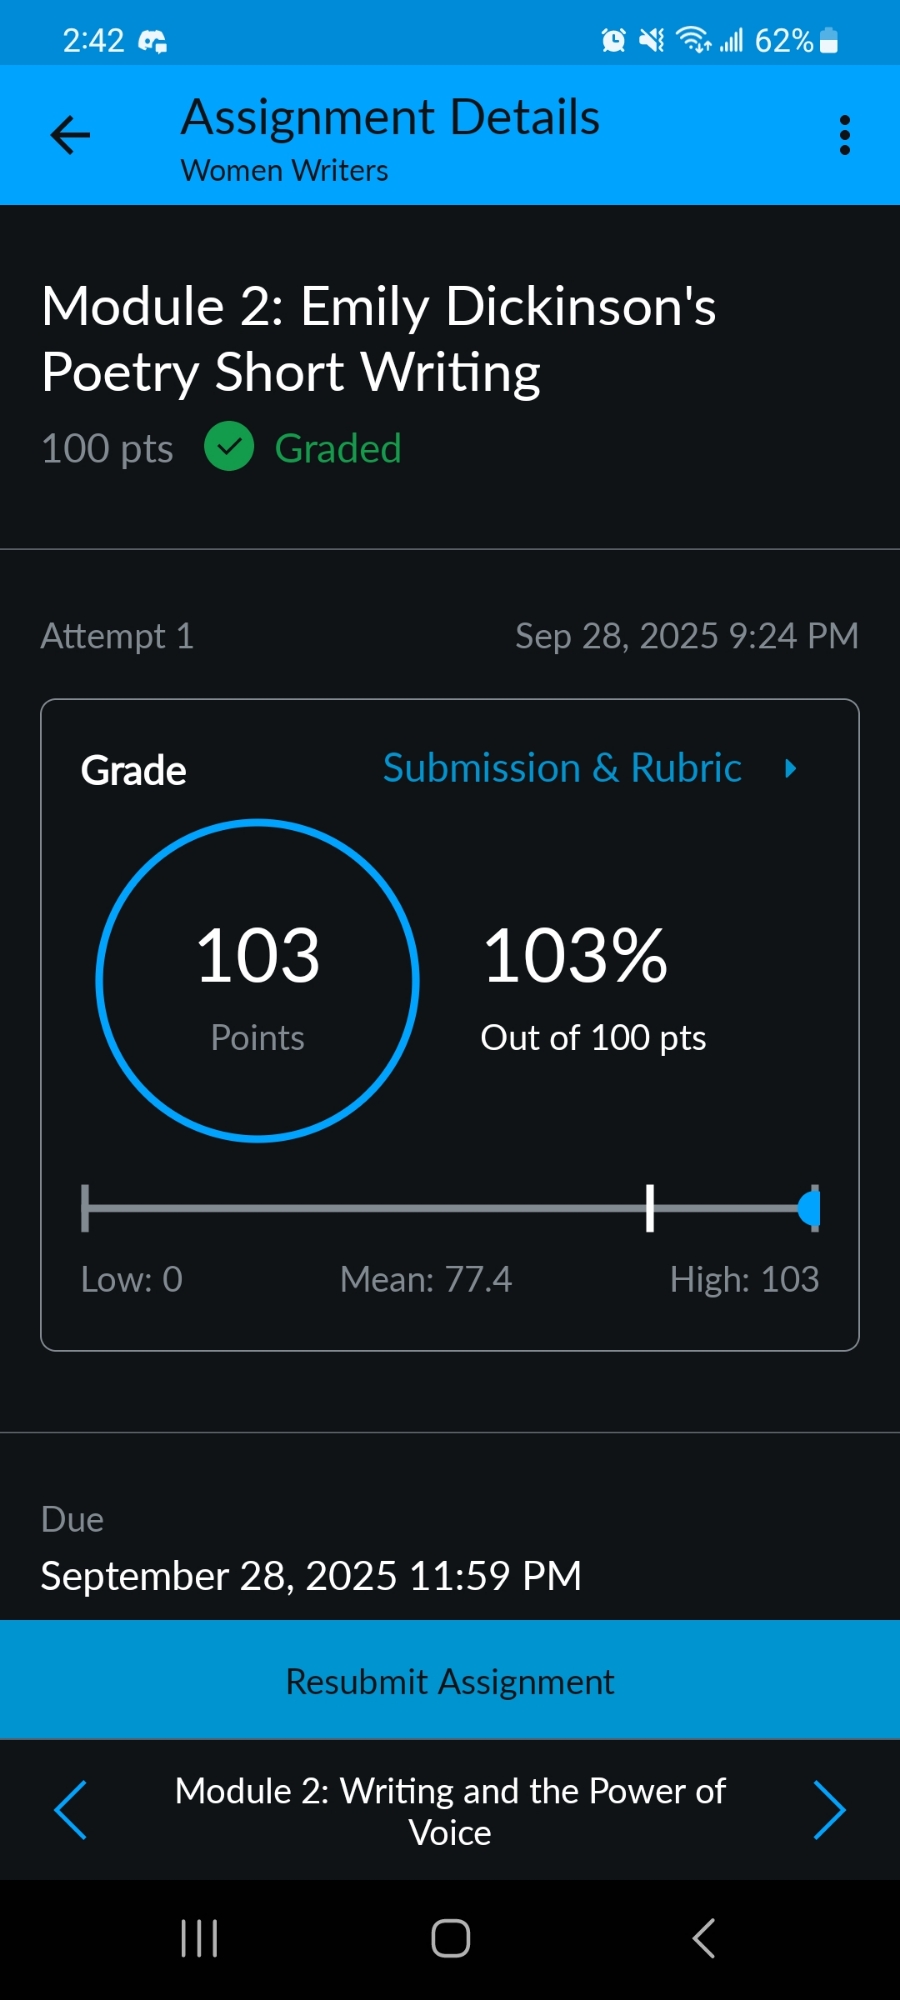
Task: Tap the back arrow in header
Action: point(70,135)
